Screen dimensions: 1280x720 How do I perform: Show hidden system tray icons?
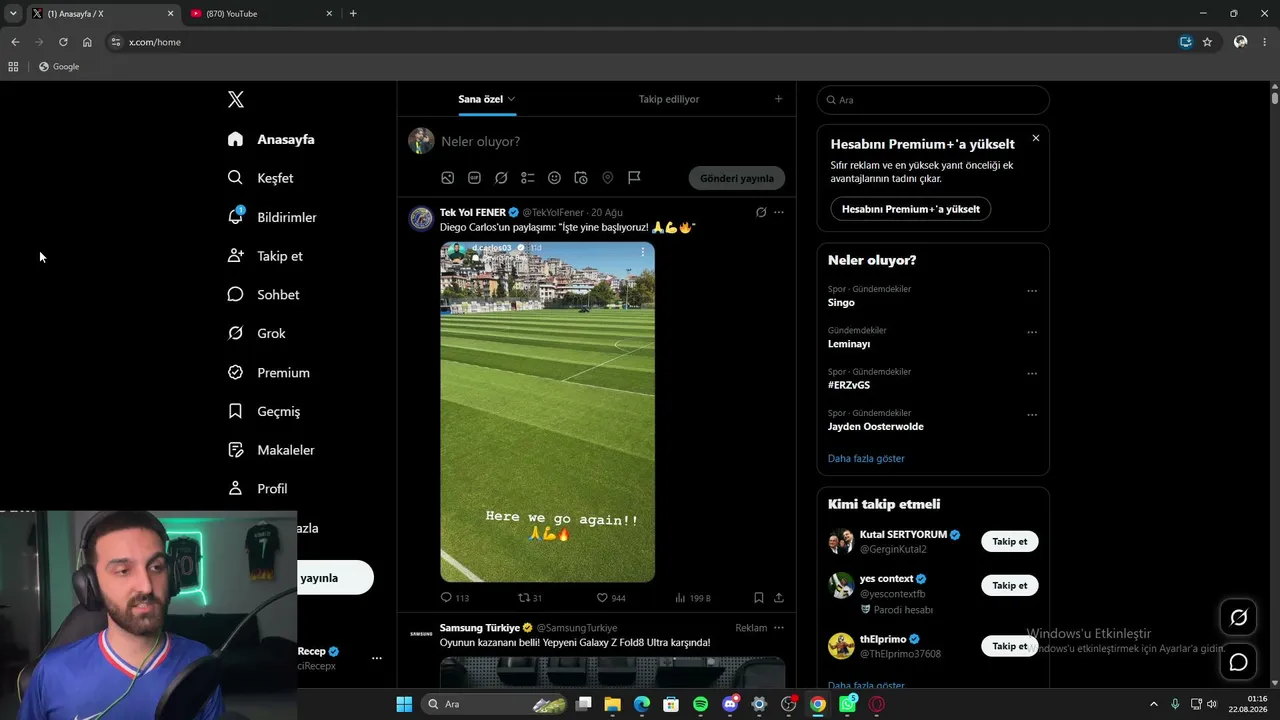[x=1153, y=704]
